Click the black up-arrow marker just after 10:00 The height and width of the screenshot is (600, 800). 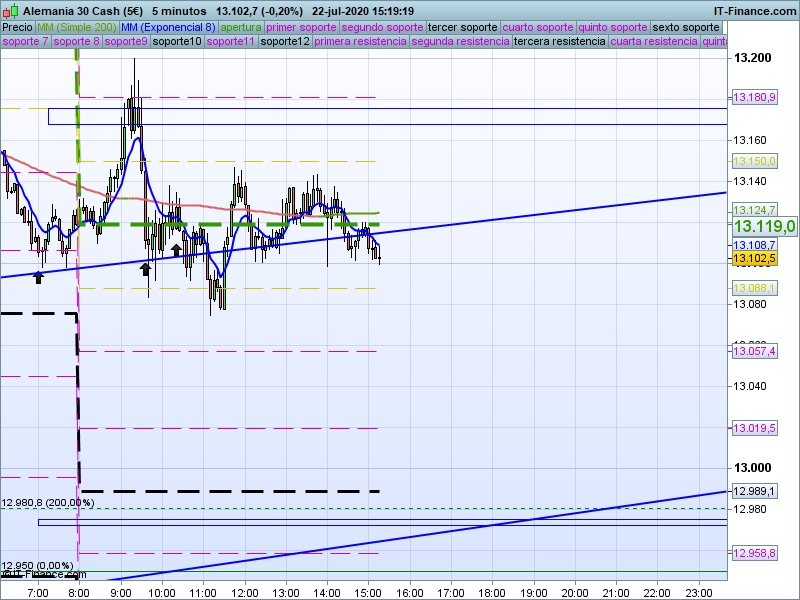click(177, 250)
